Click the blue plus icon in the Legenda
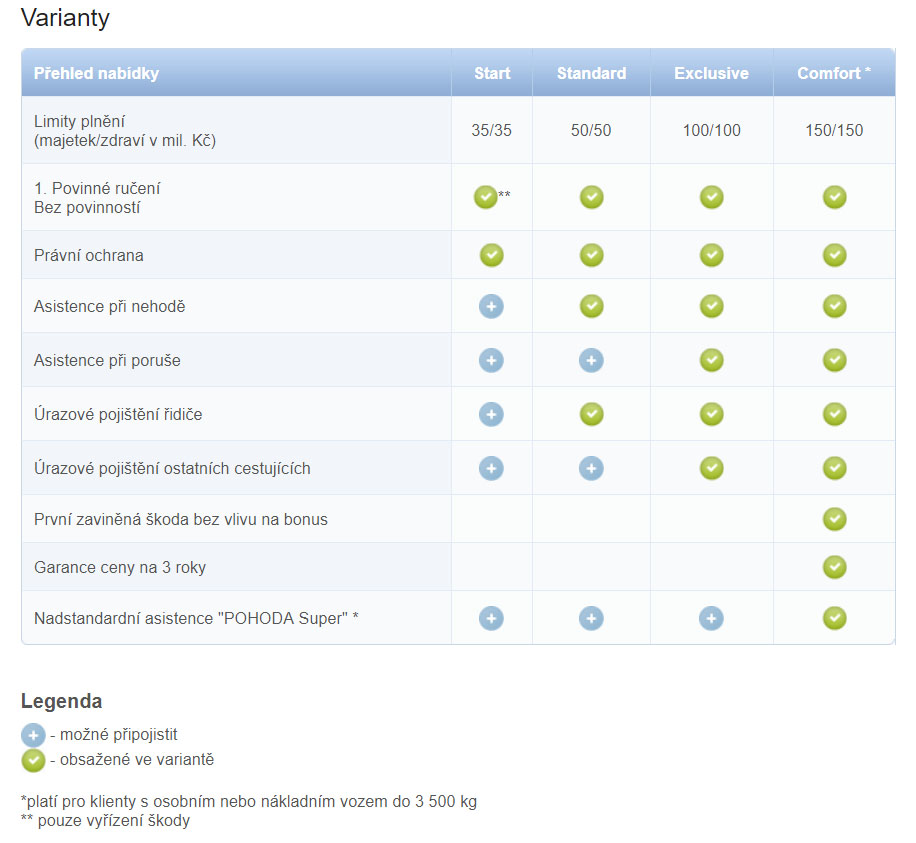The height and width of the screenshot is (843, 916). 33,735
